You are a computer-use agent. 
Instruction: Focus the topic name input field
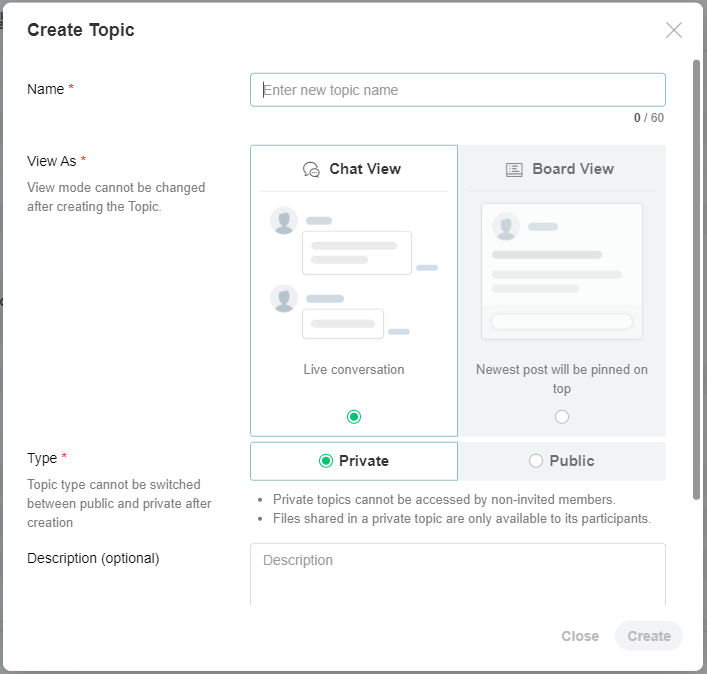click(457, 90)
